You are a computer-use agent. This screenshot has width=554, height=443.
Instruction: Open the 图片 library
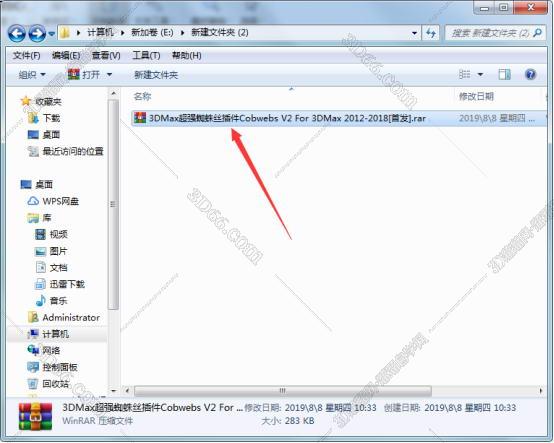click(x=58, y=251)
